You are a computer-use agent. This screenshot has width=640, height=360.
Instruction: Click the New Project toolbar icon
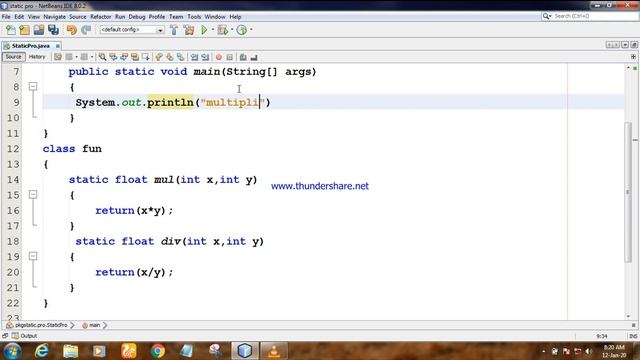[24, 30]
